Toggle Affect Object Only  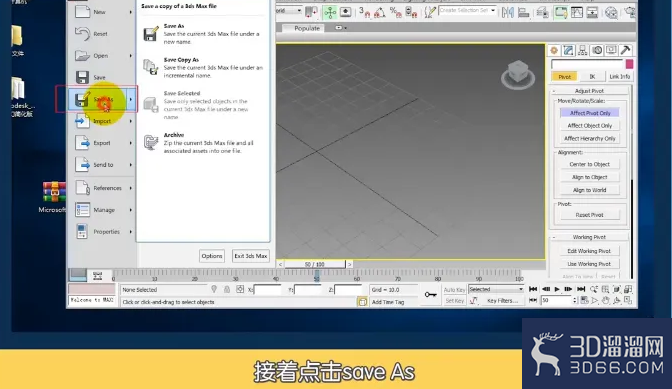click(590, 126)
